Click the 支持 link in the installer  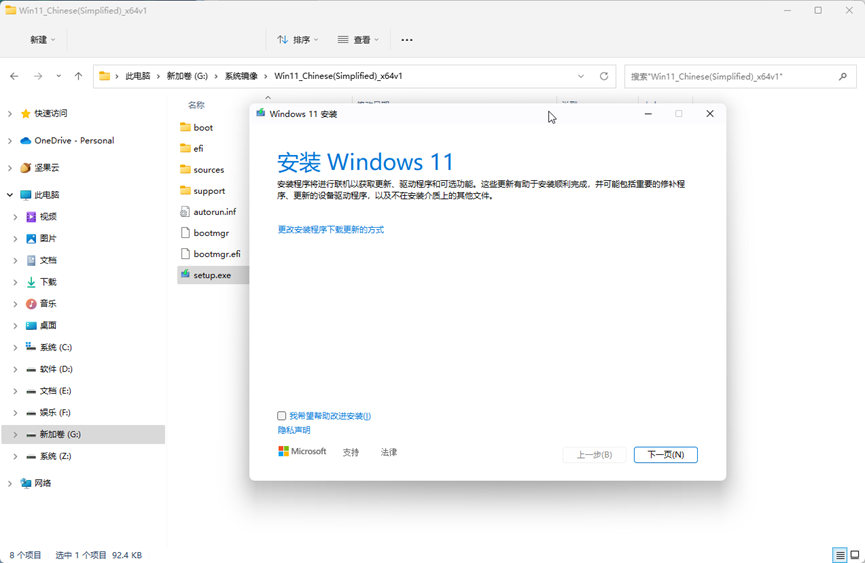(351, 452)
